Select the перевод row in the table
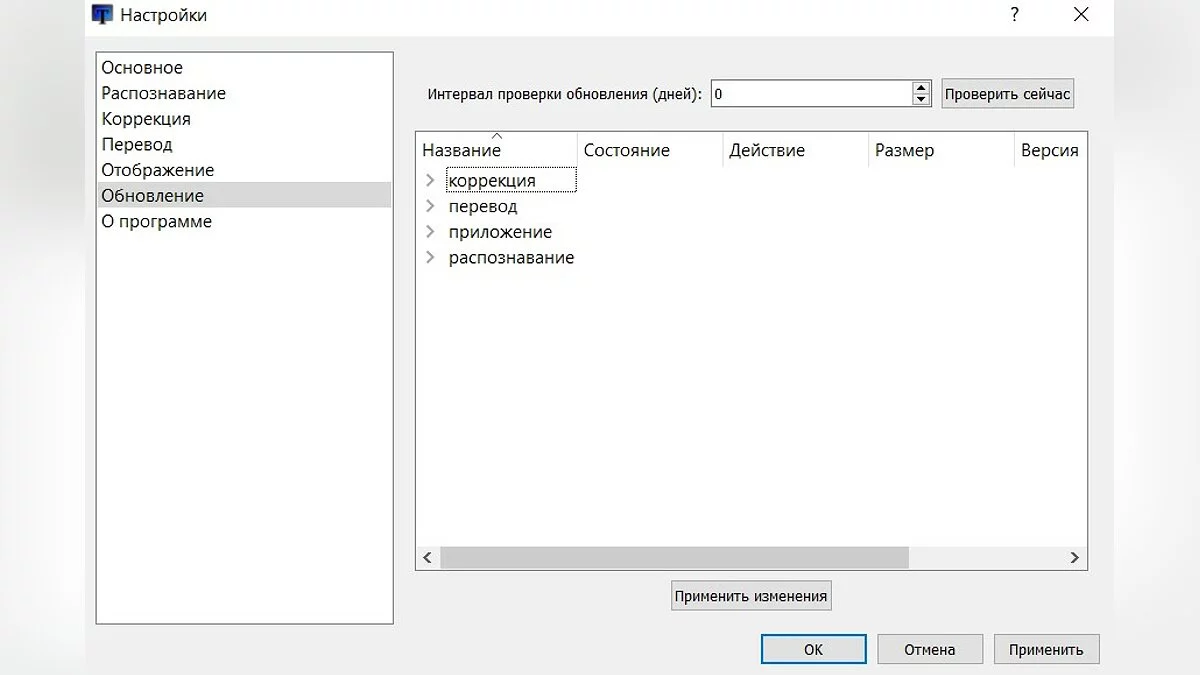 (x=483, y=206)
